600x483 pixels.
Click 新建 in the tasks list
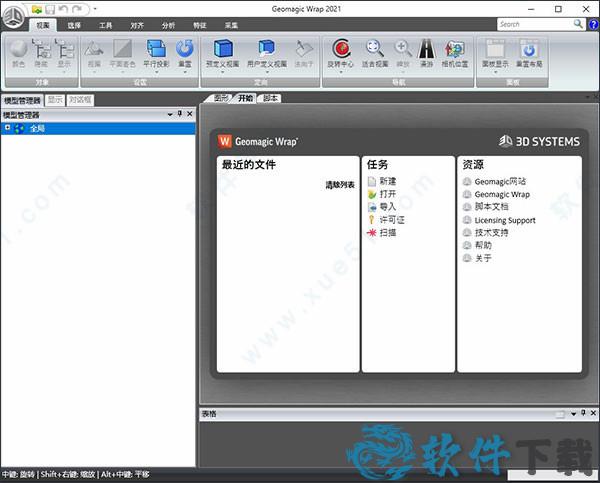(x=387, y=181)
